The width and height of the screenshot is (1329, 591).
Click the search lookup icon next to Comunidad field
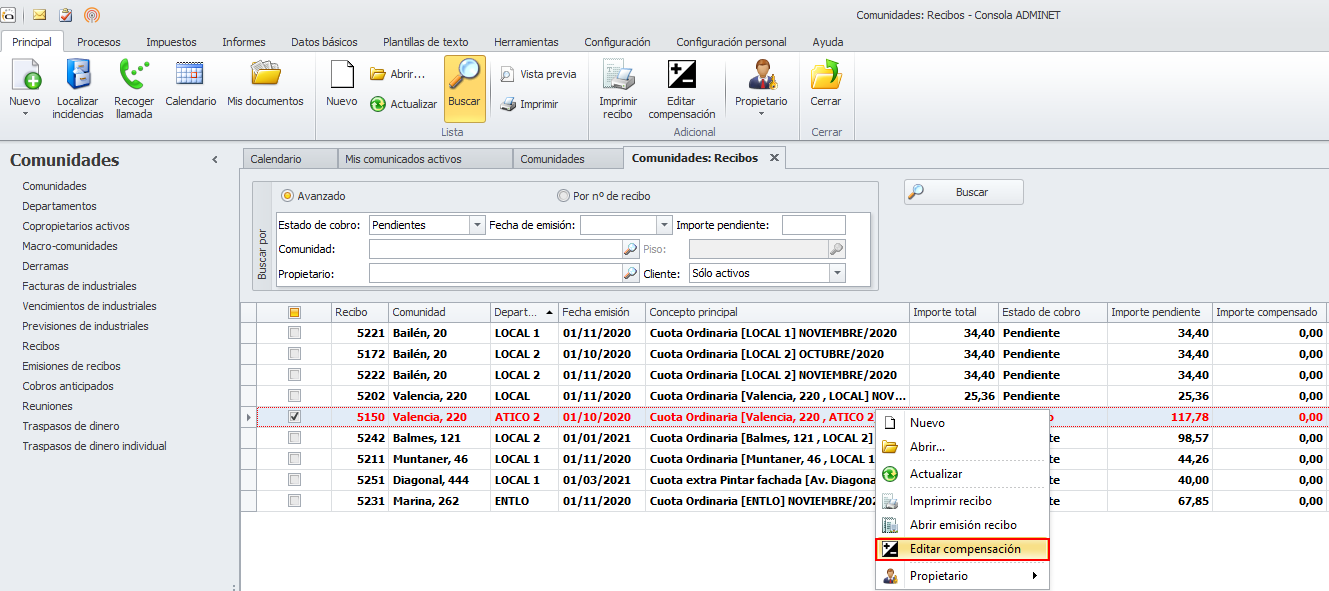coord(631,249)
